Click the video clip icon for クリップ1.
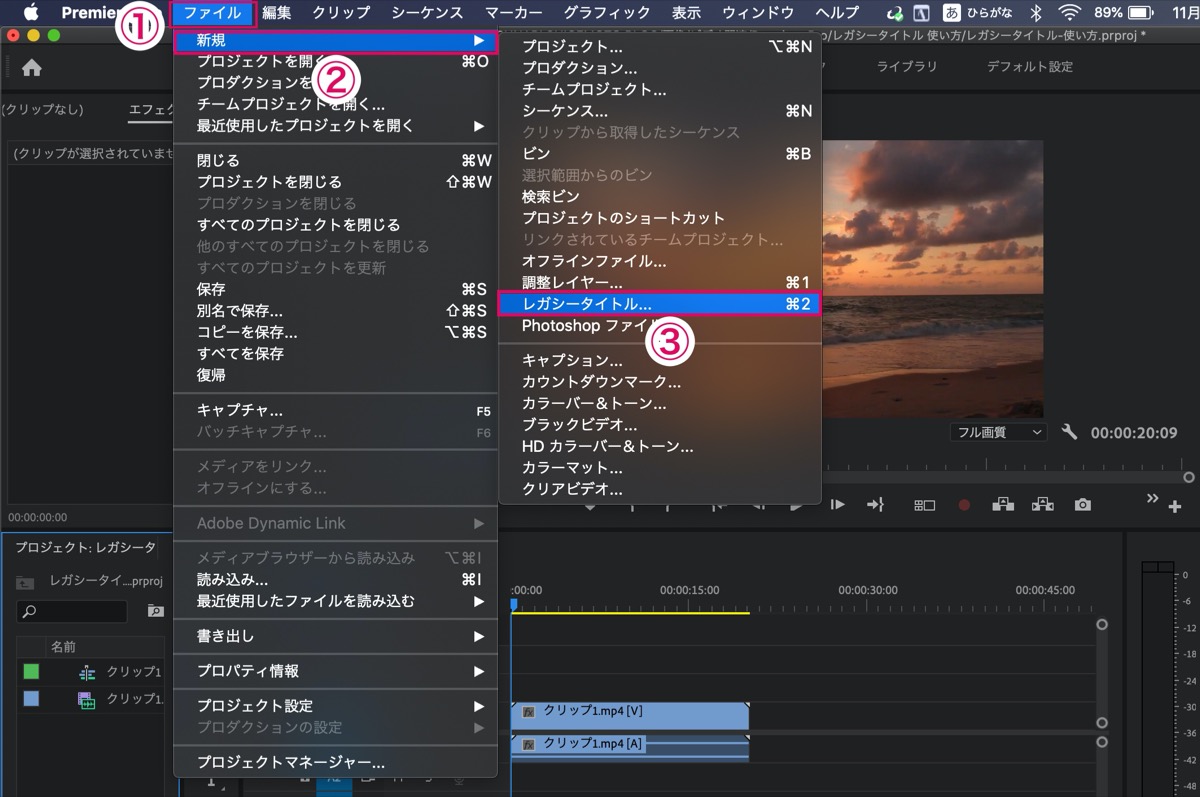This screenshot has height=797, width=1200. 87,700
